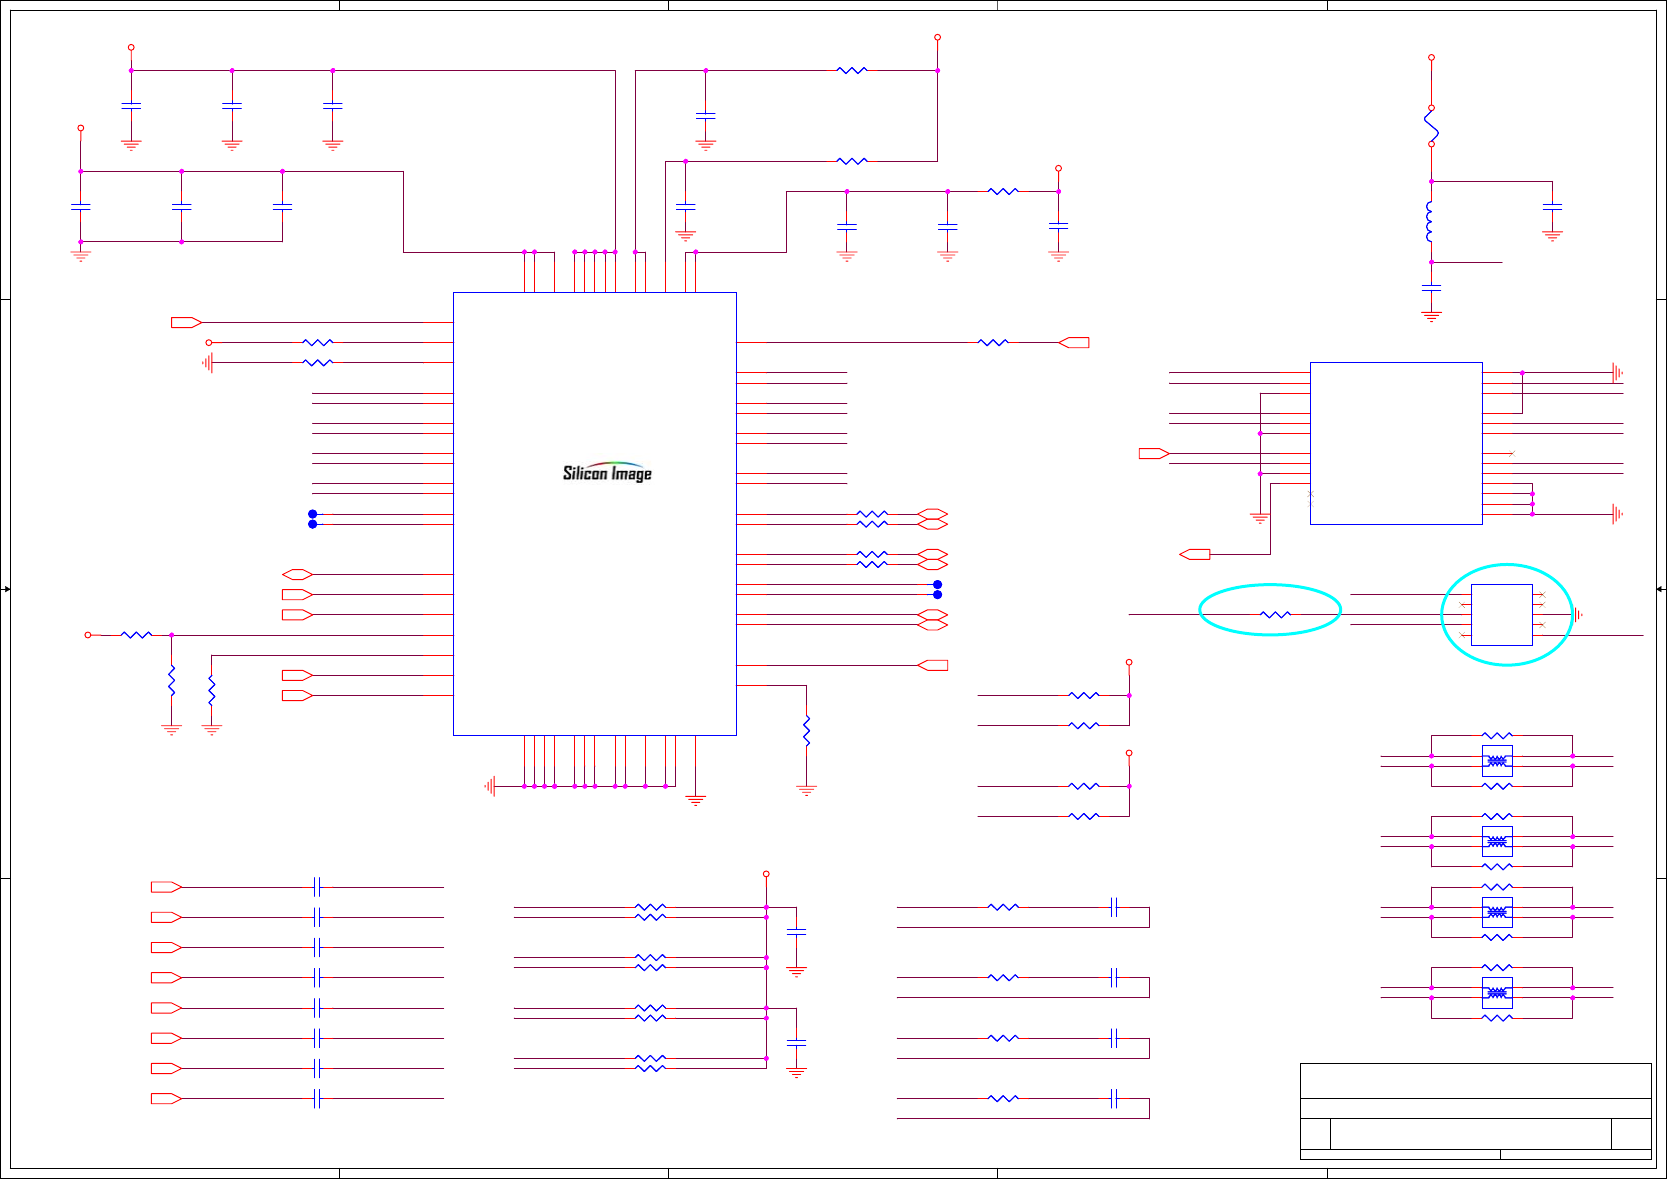
Task: Select the small IC inside the cyan circle
Action: [1502, 614]
